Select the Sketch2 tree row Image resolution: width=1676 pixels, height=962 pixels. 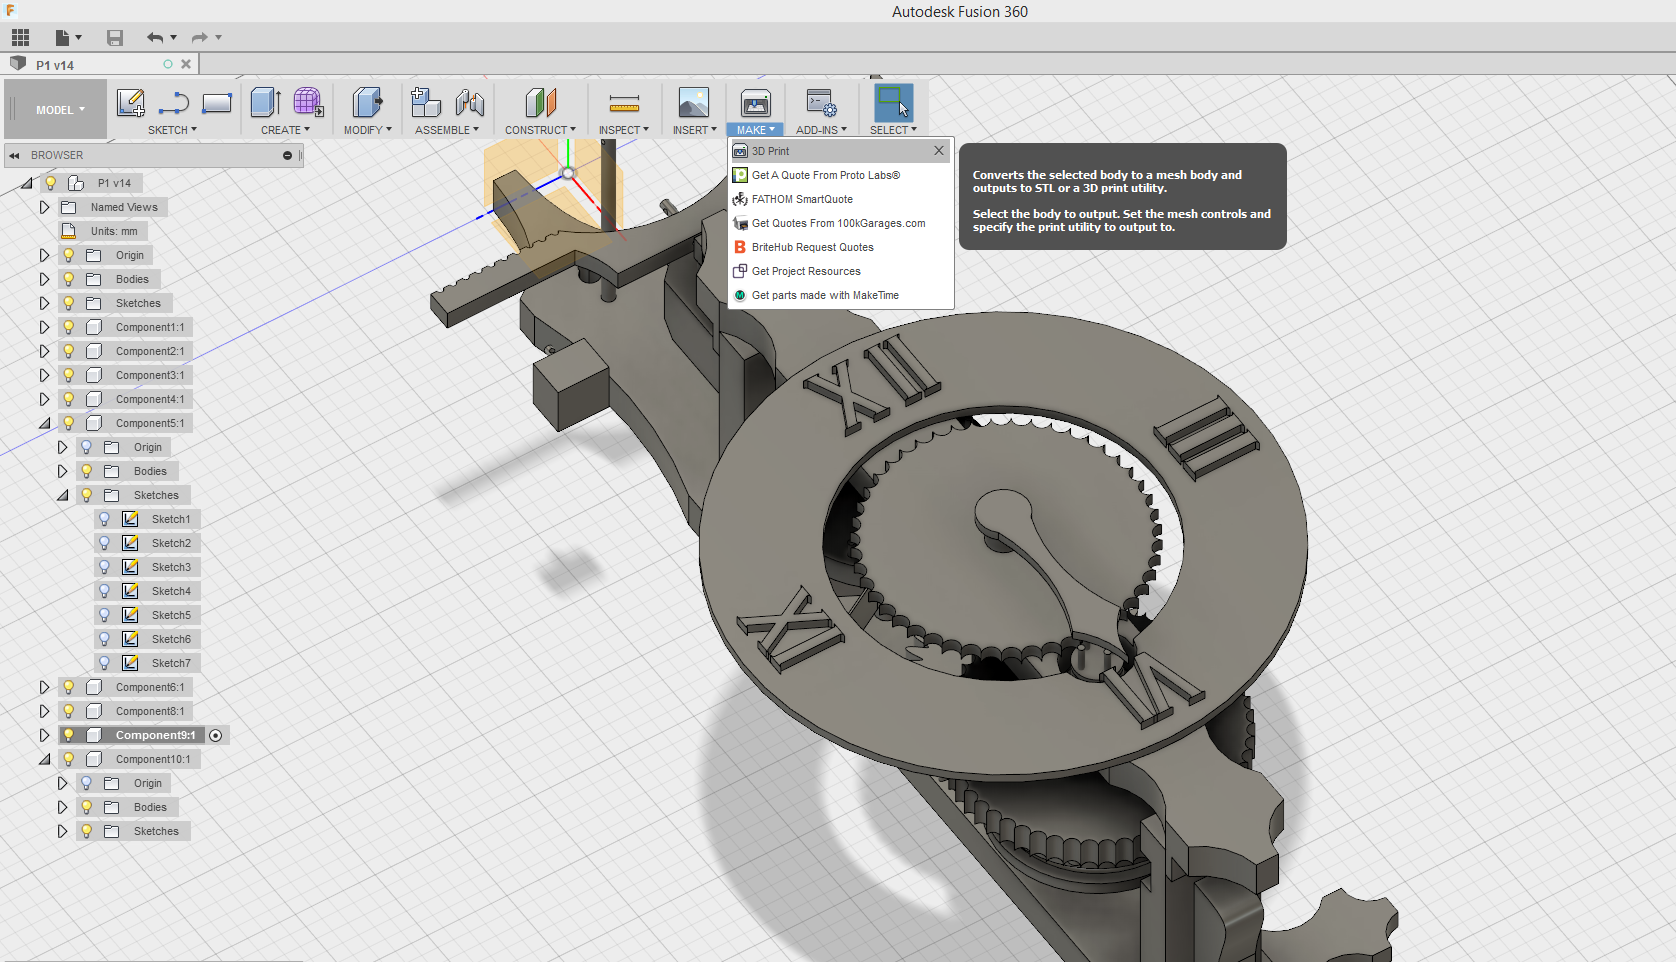tap(147, 543)
